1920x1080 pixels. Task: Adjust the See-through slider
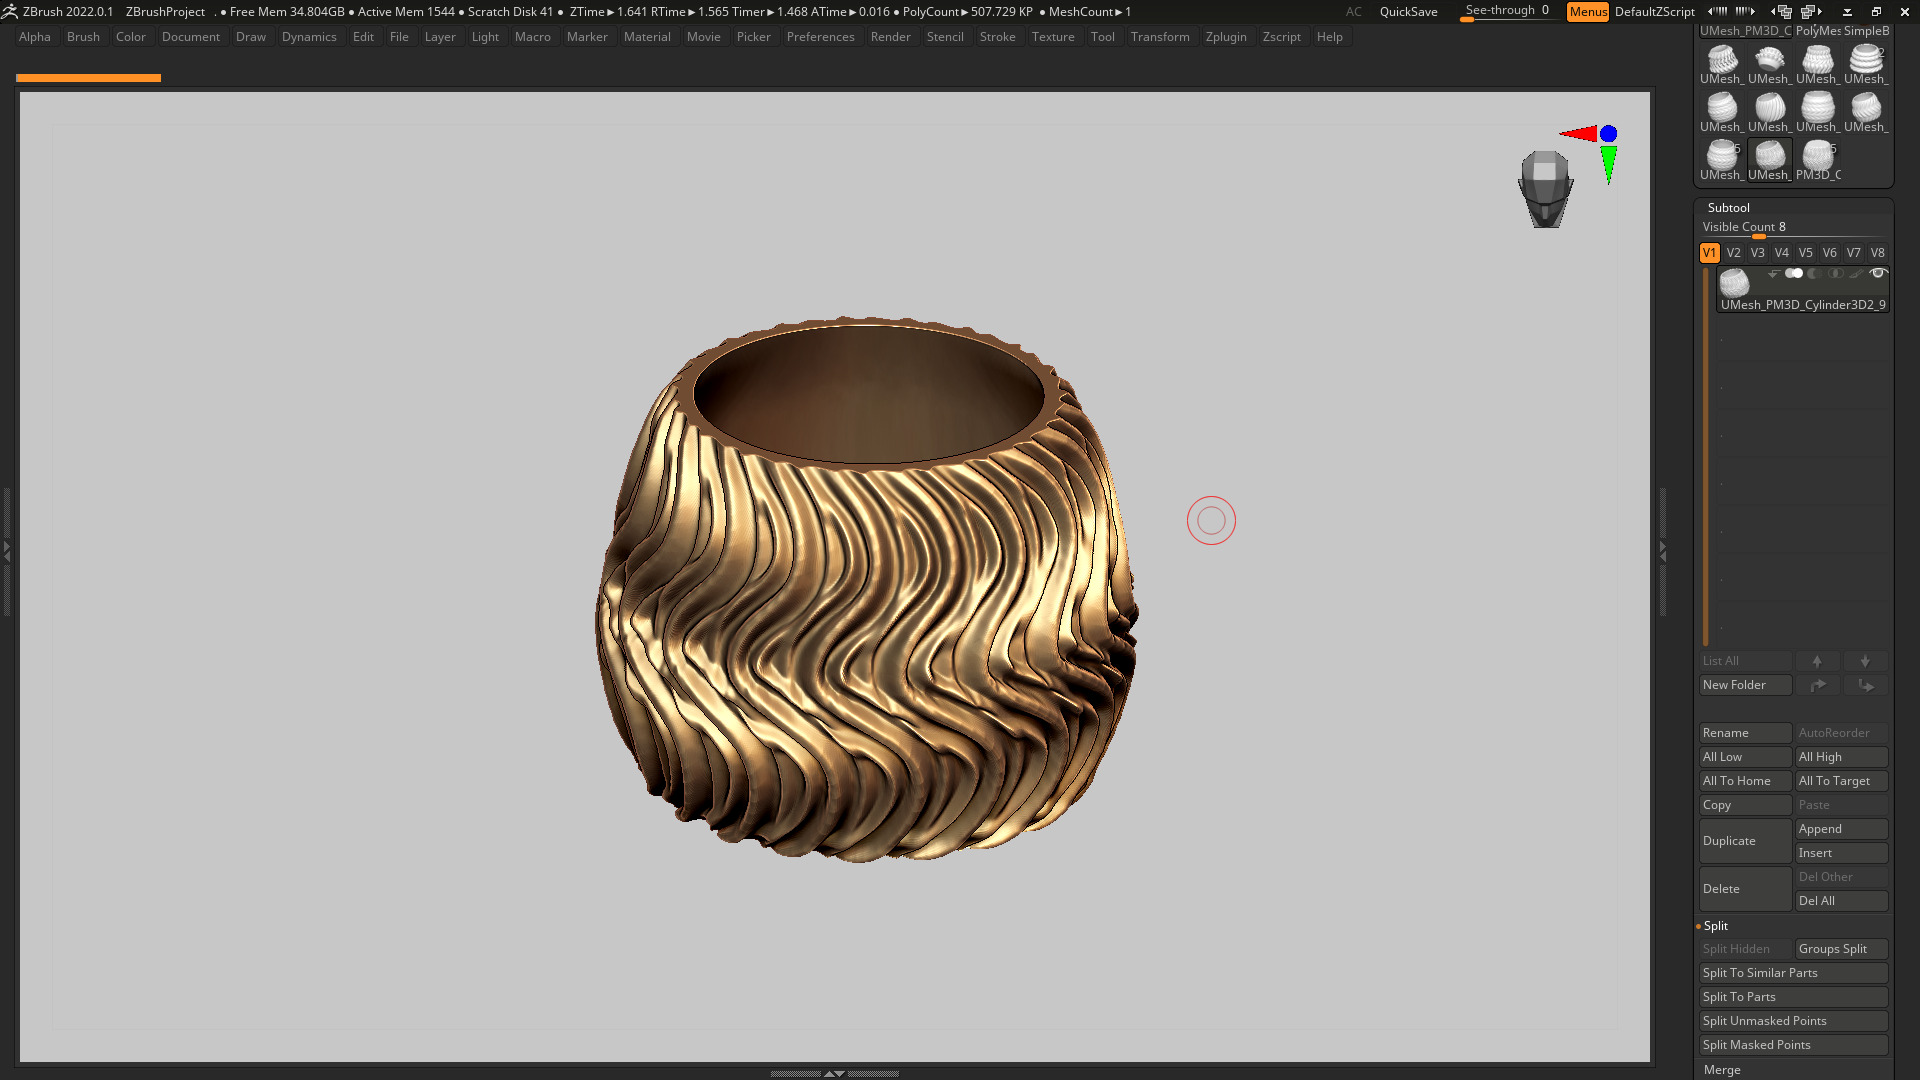tap(1507, 11)
